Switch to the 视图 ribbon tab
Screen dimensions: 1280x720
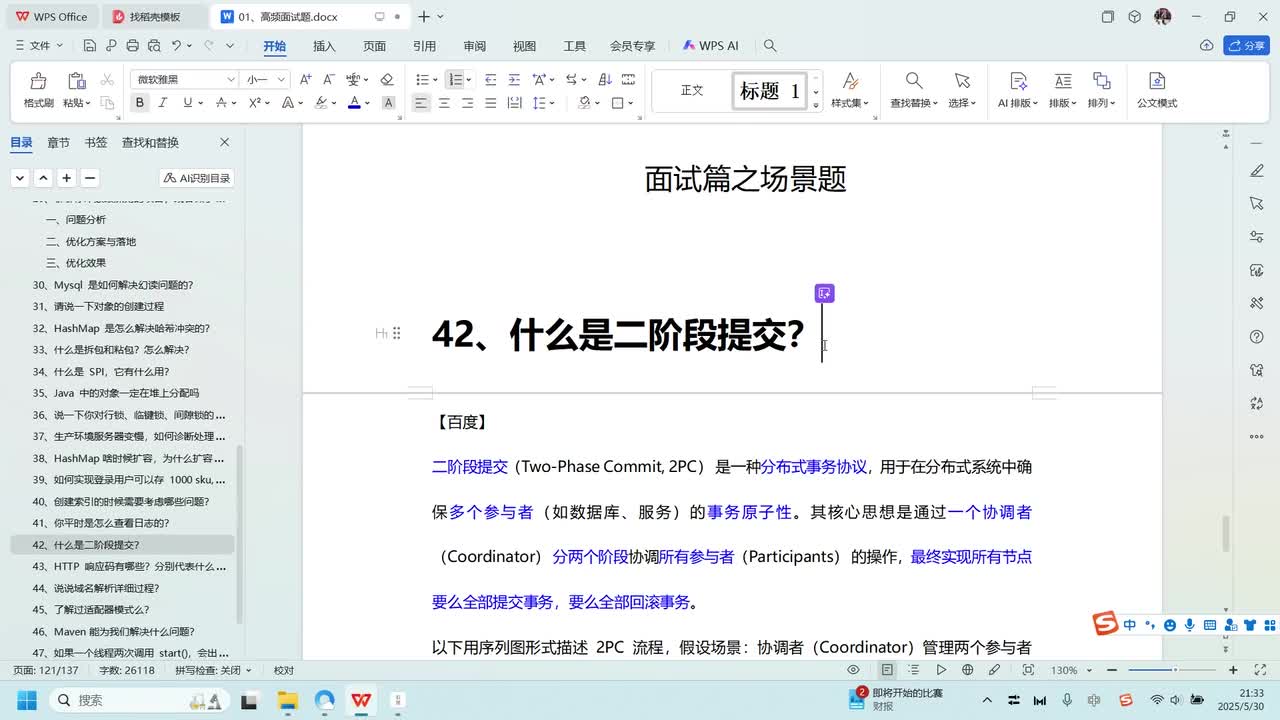pyautogui.click(x=524, y=46)
